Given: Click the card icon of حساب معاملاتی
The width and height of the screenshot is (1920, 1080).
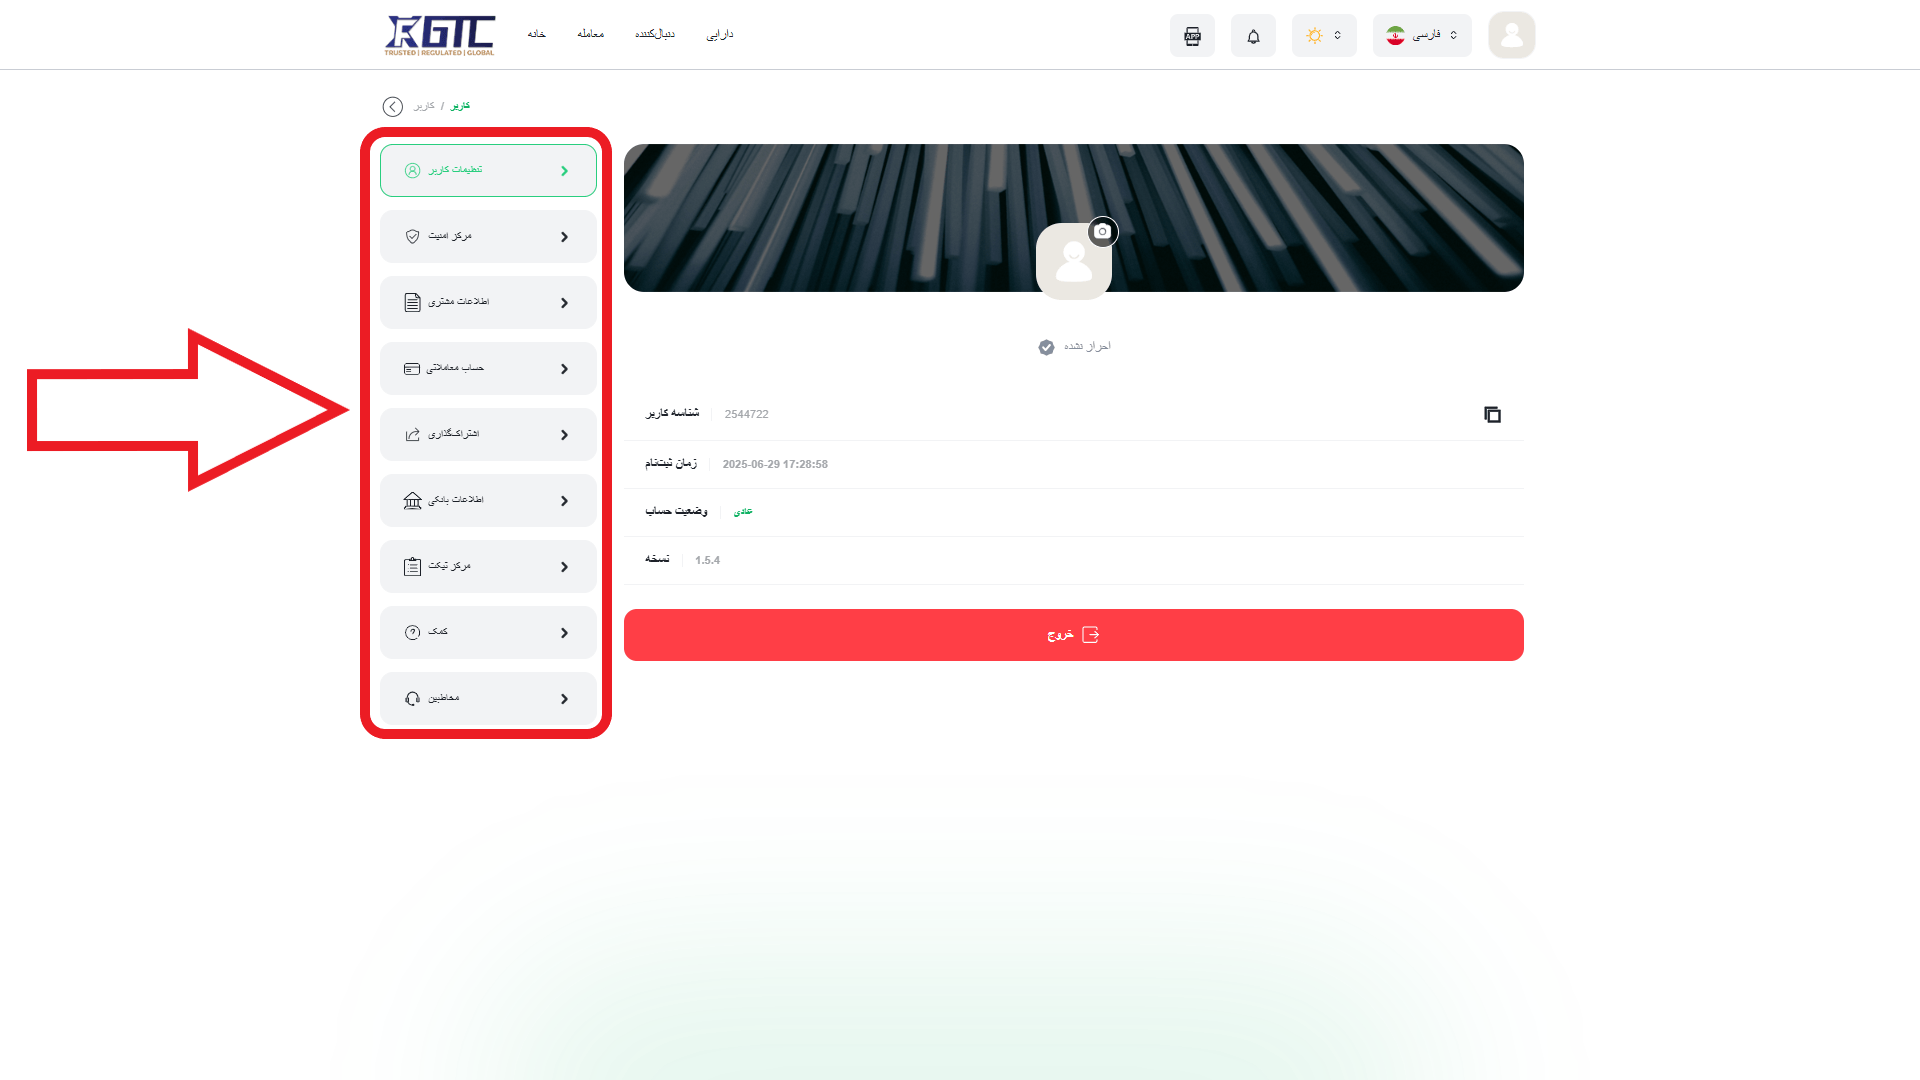Looking at the screenshot, I should pos(412,369).
